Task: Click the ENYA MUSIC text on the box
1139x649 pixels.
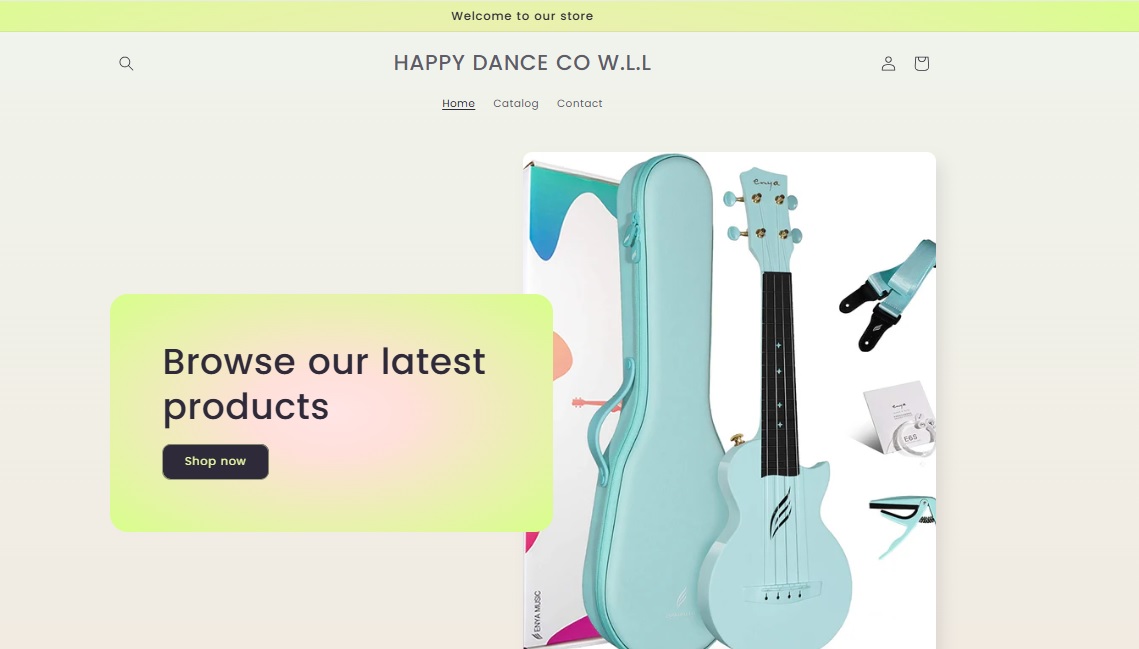Action: [x=537, y=615]
